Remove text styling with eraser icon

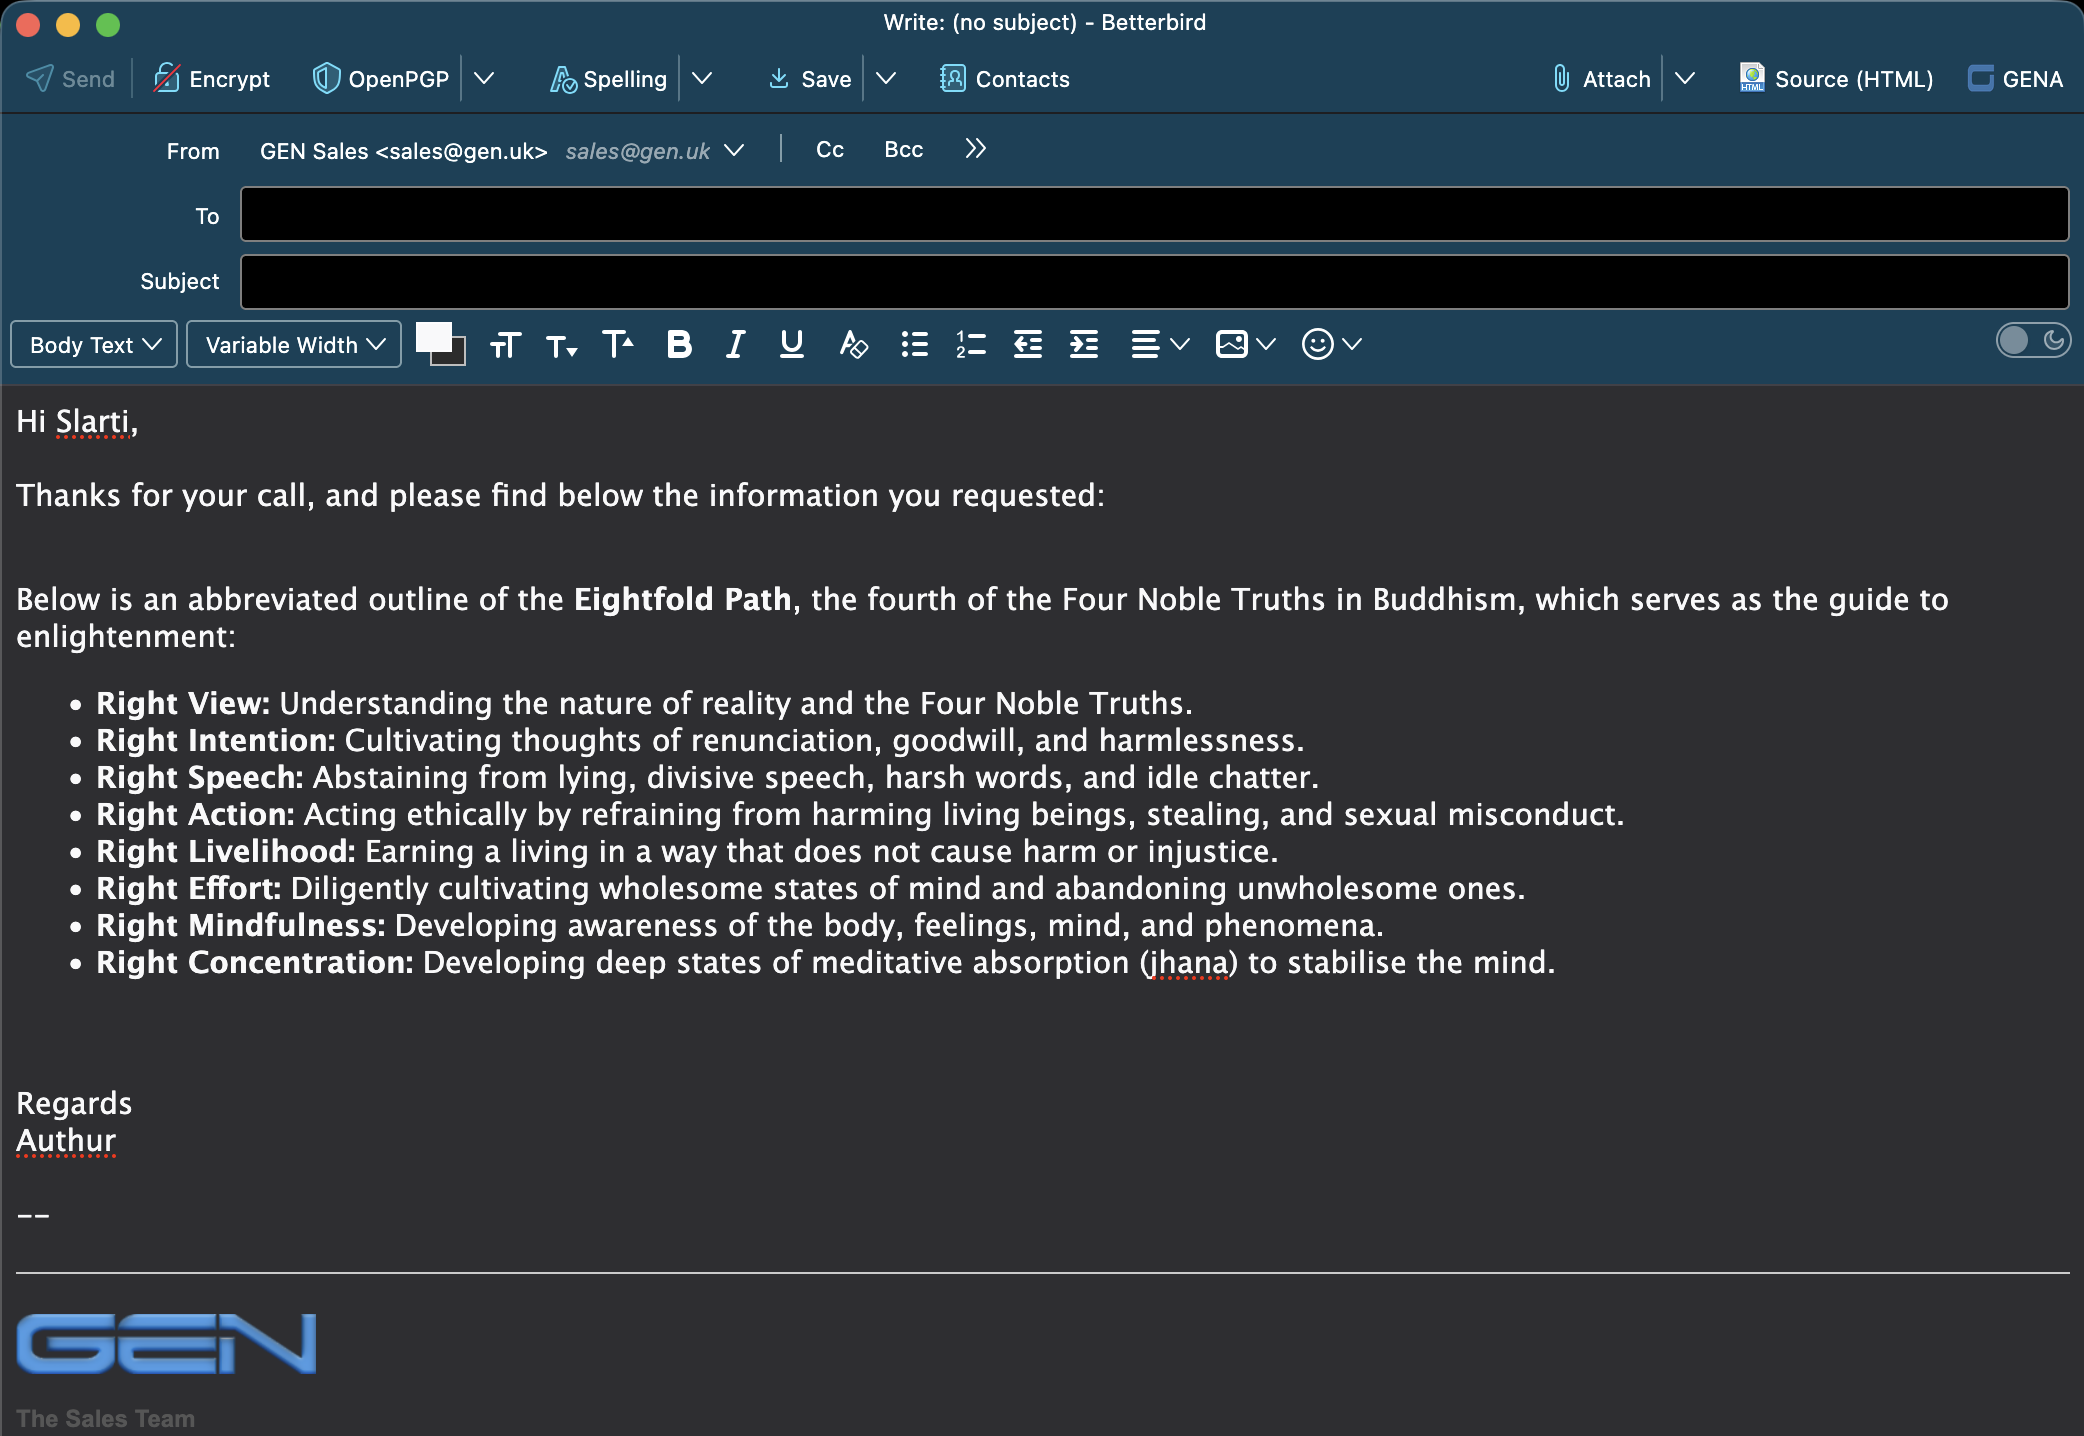click(853, 345)
